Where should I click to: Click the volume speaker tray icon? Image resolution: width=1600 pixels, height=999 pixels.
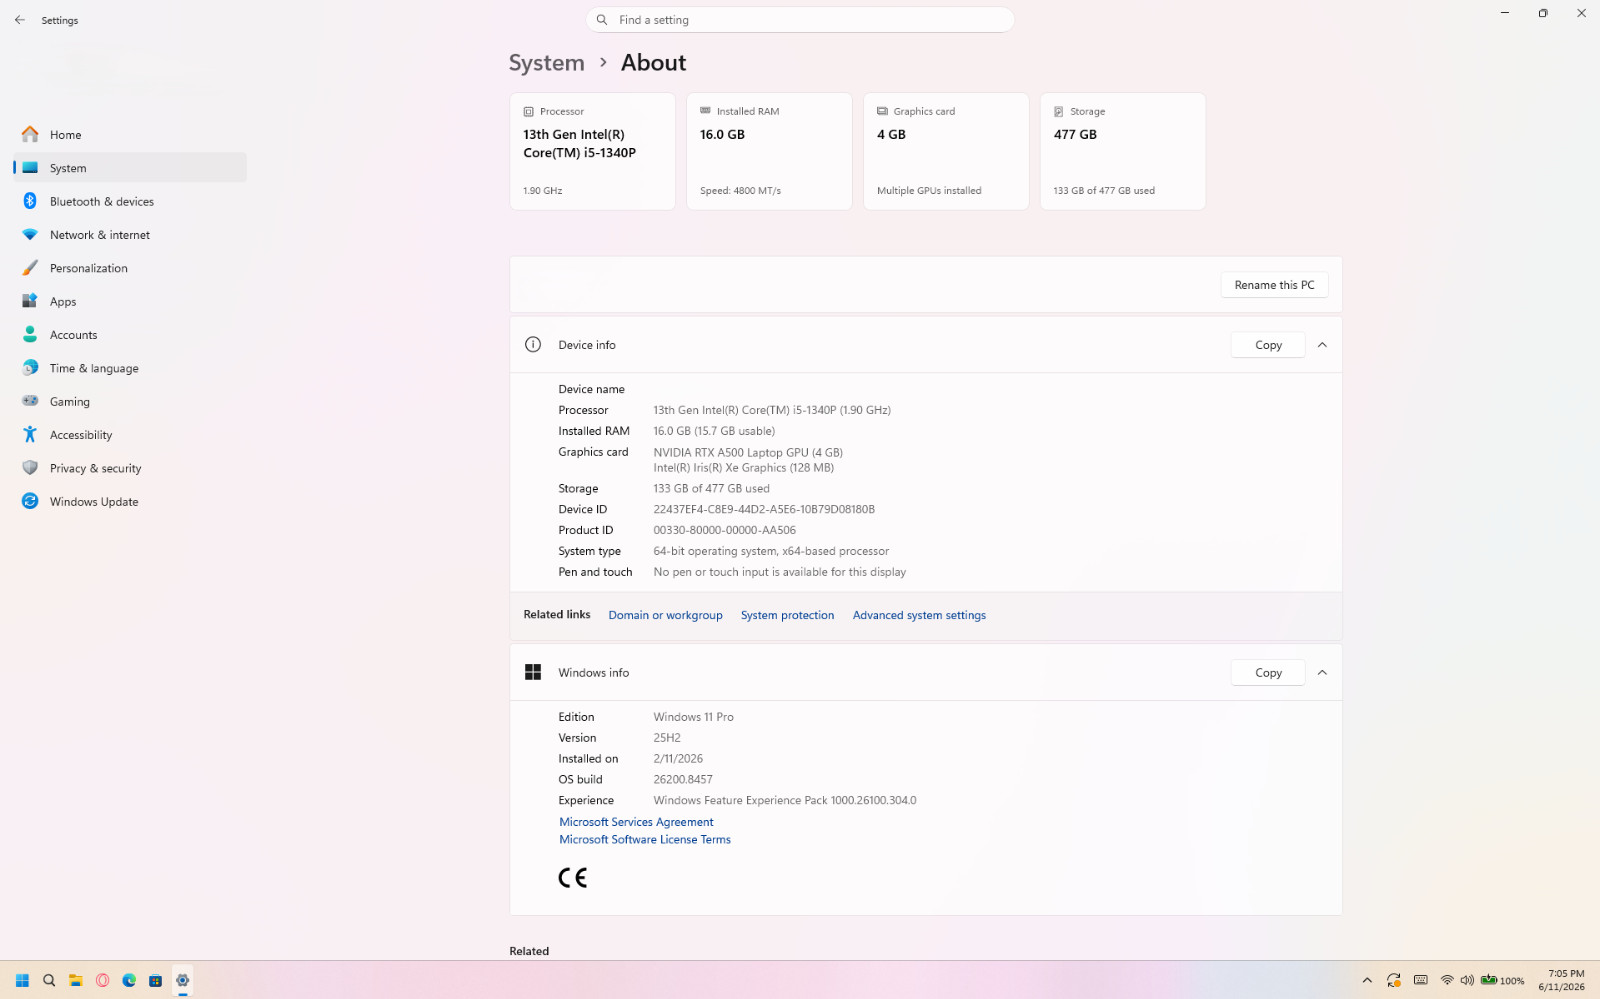tap(1467, 981)
